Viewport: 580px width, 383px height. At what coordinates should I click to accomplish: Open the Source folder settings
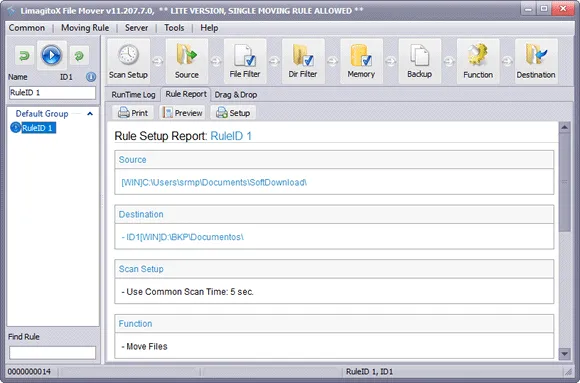pos(186,61)
